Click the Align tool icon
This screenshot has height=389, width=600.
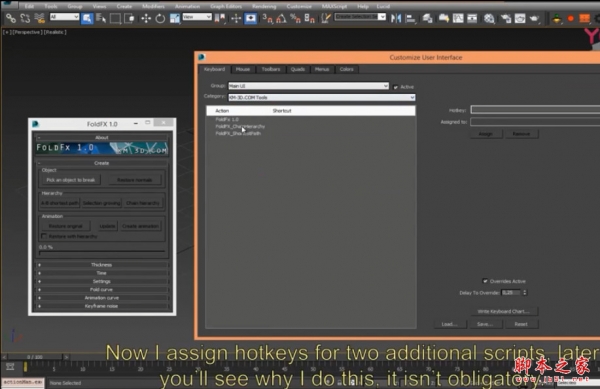point(410,18)
